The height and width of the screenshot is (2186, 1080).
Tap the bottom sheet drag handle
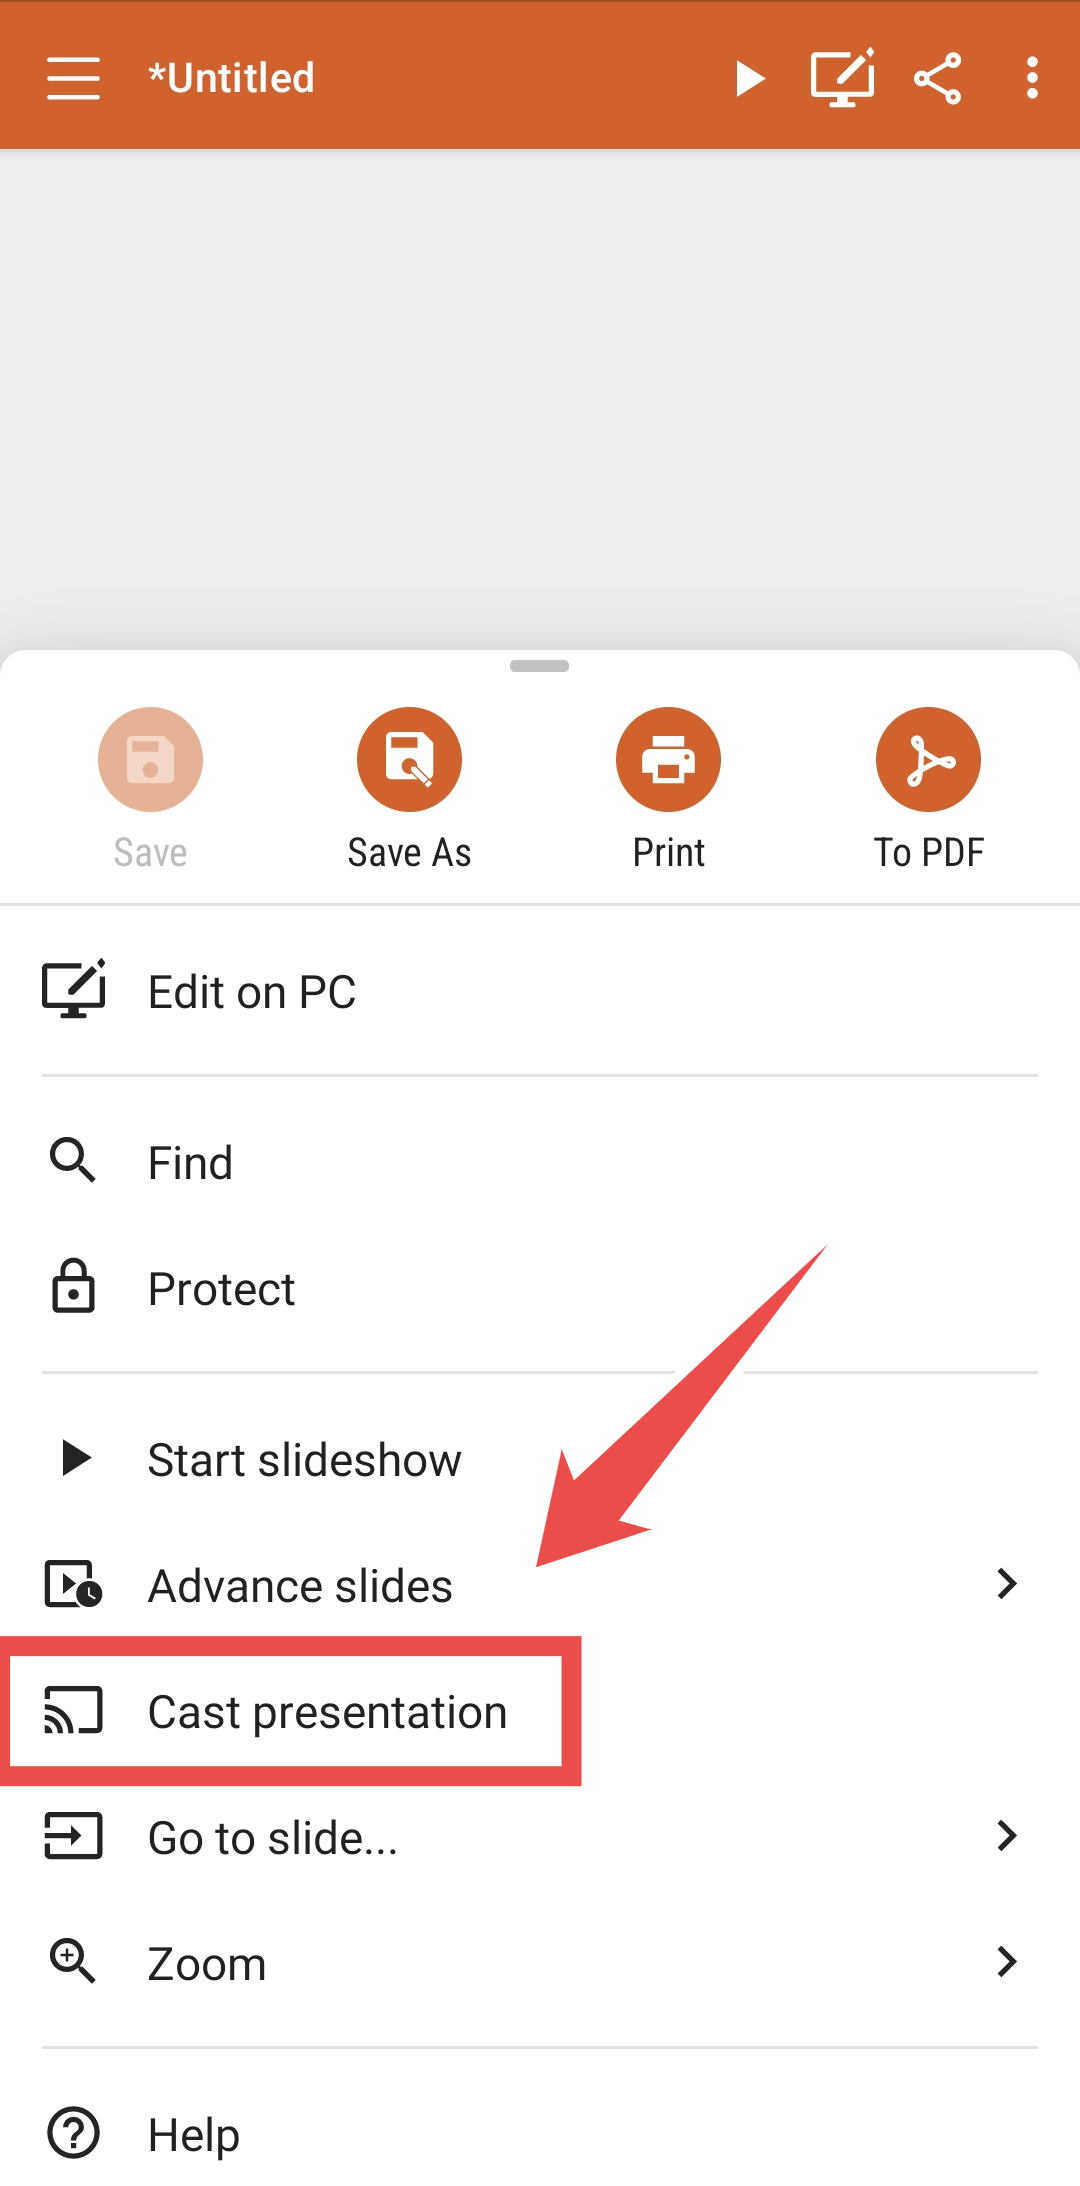click(539, 666)
